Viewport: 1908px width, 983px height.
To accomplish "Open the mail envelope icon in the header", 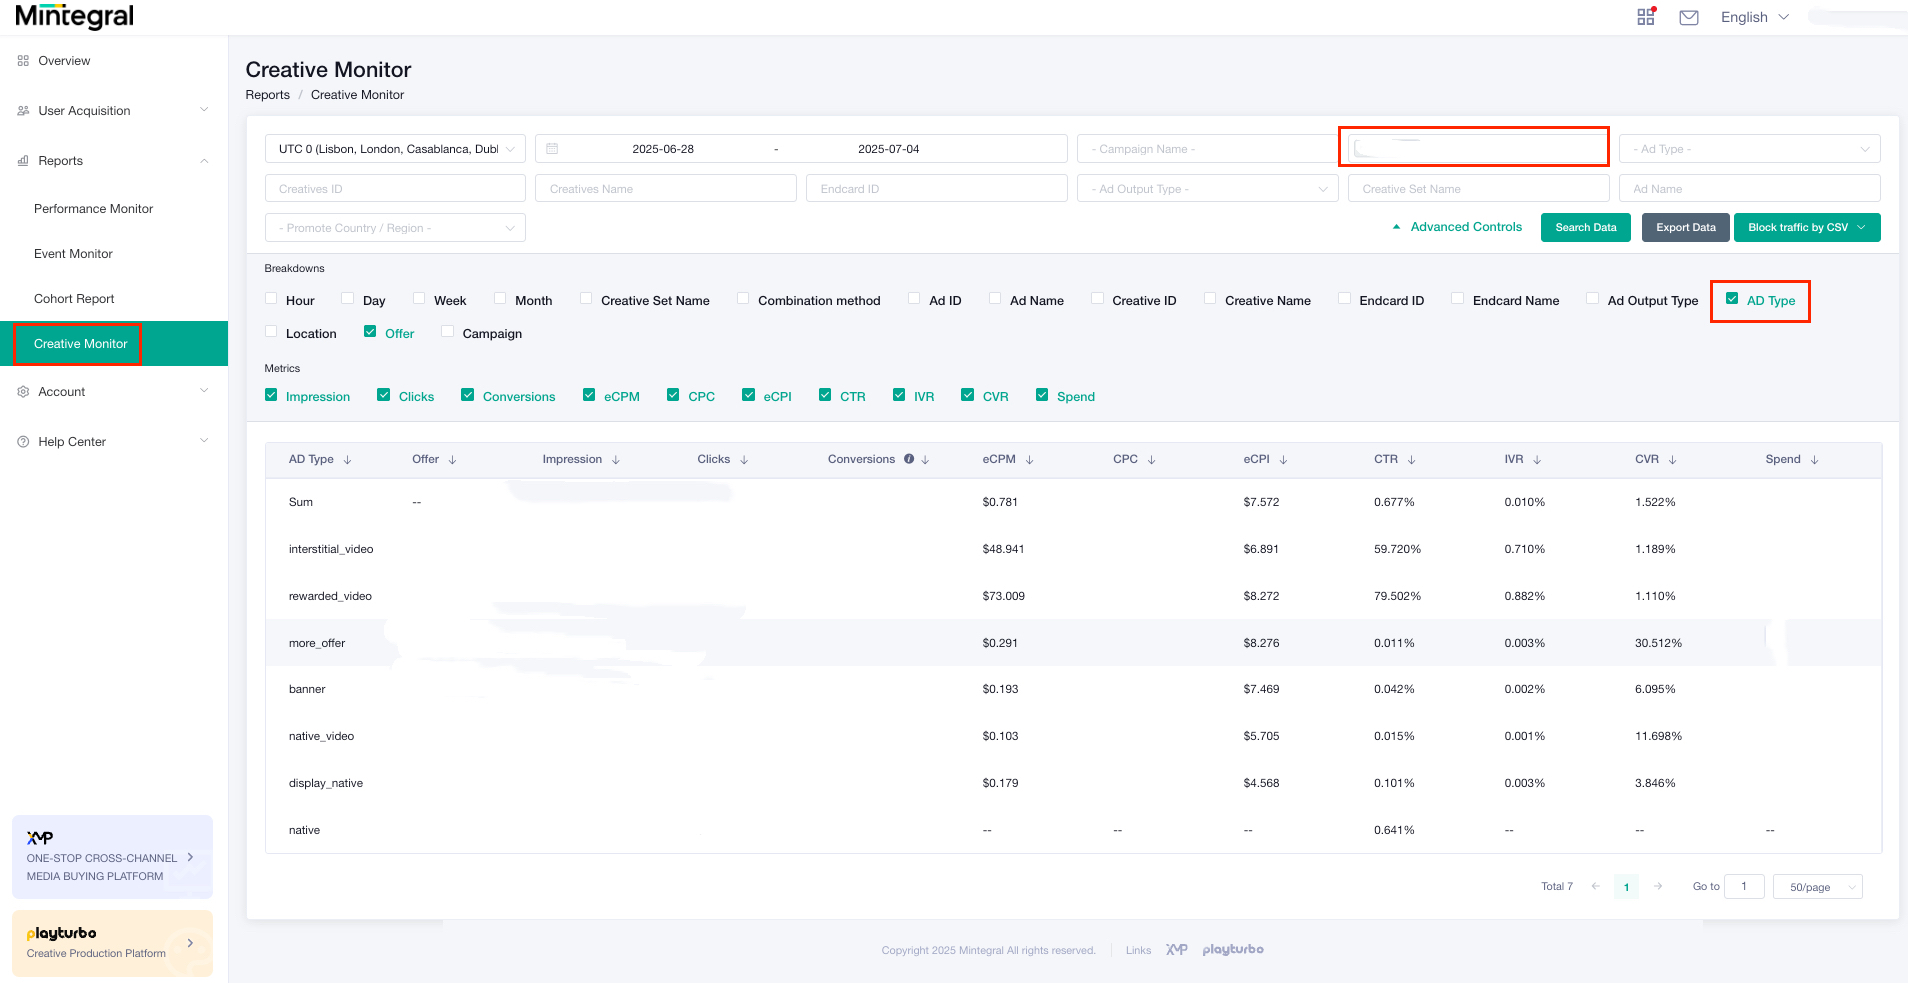I will 1688,16.
